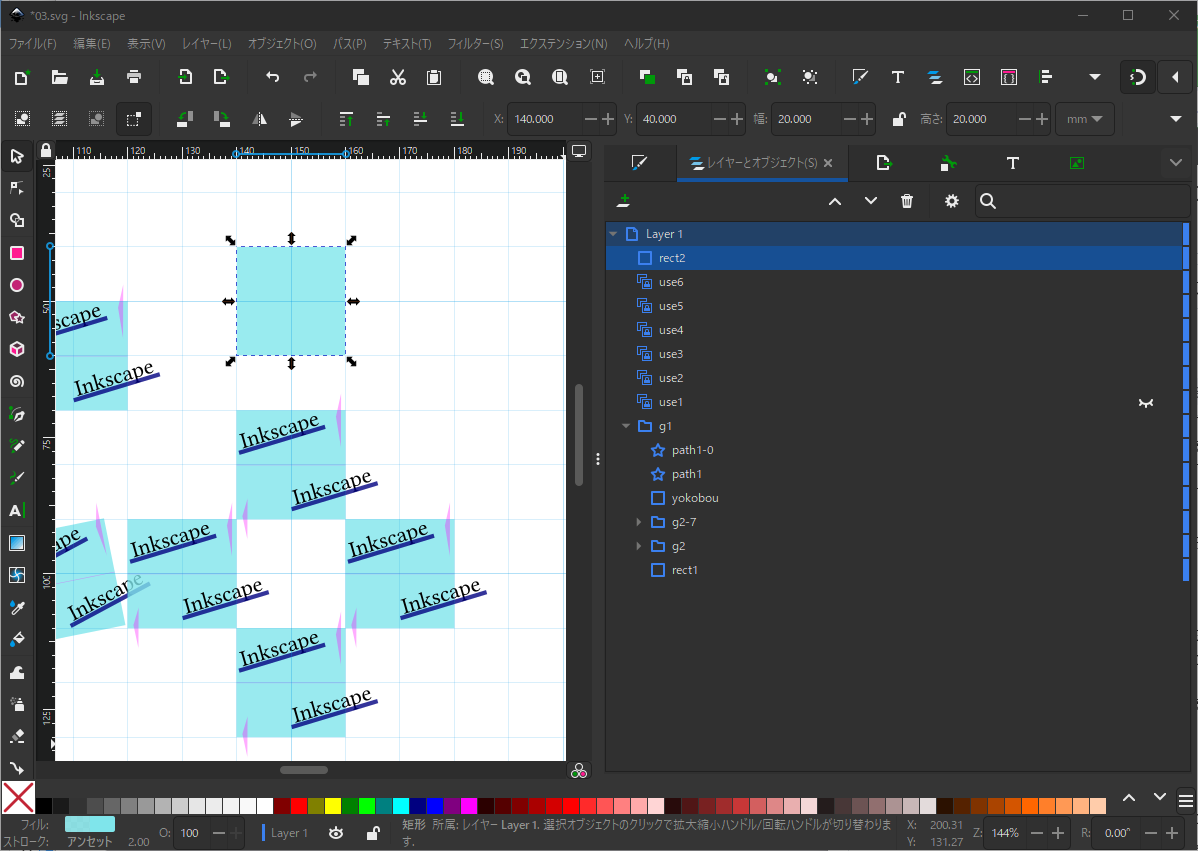Toggle snapping control button

coord(1138,77)
